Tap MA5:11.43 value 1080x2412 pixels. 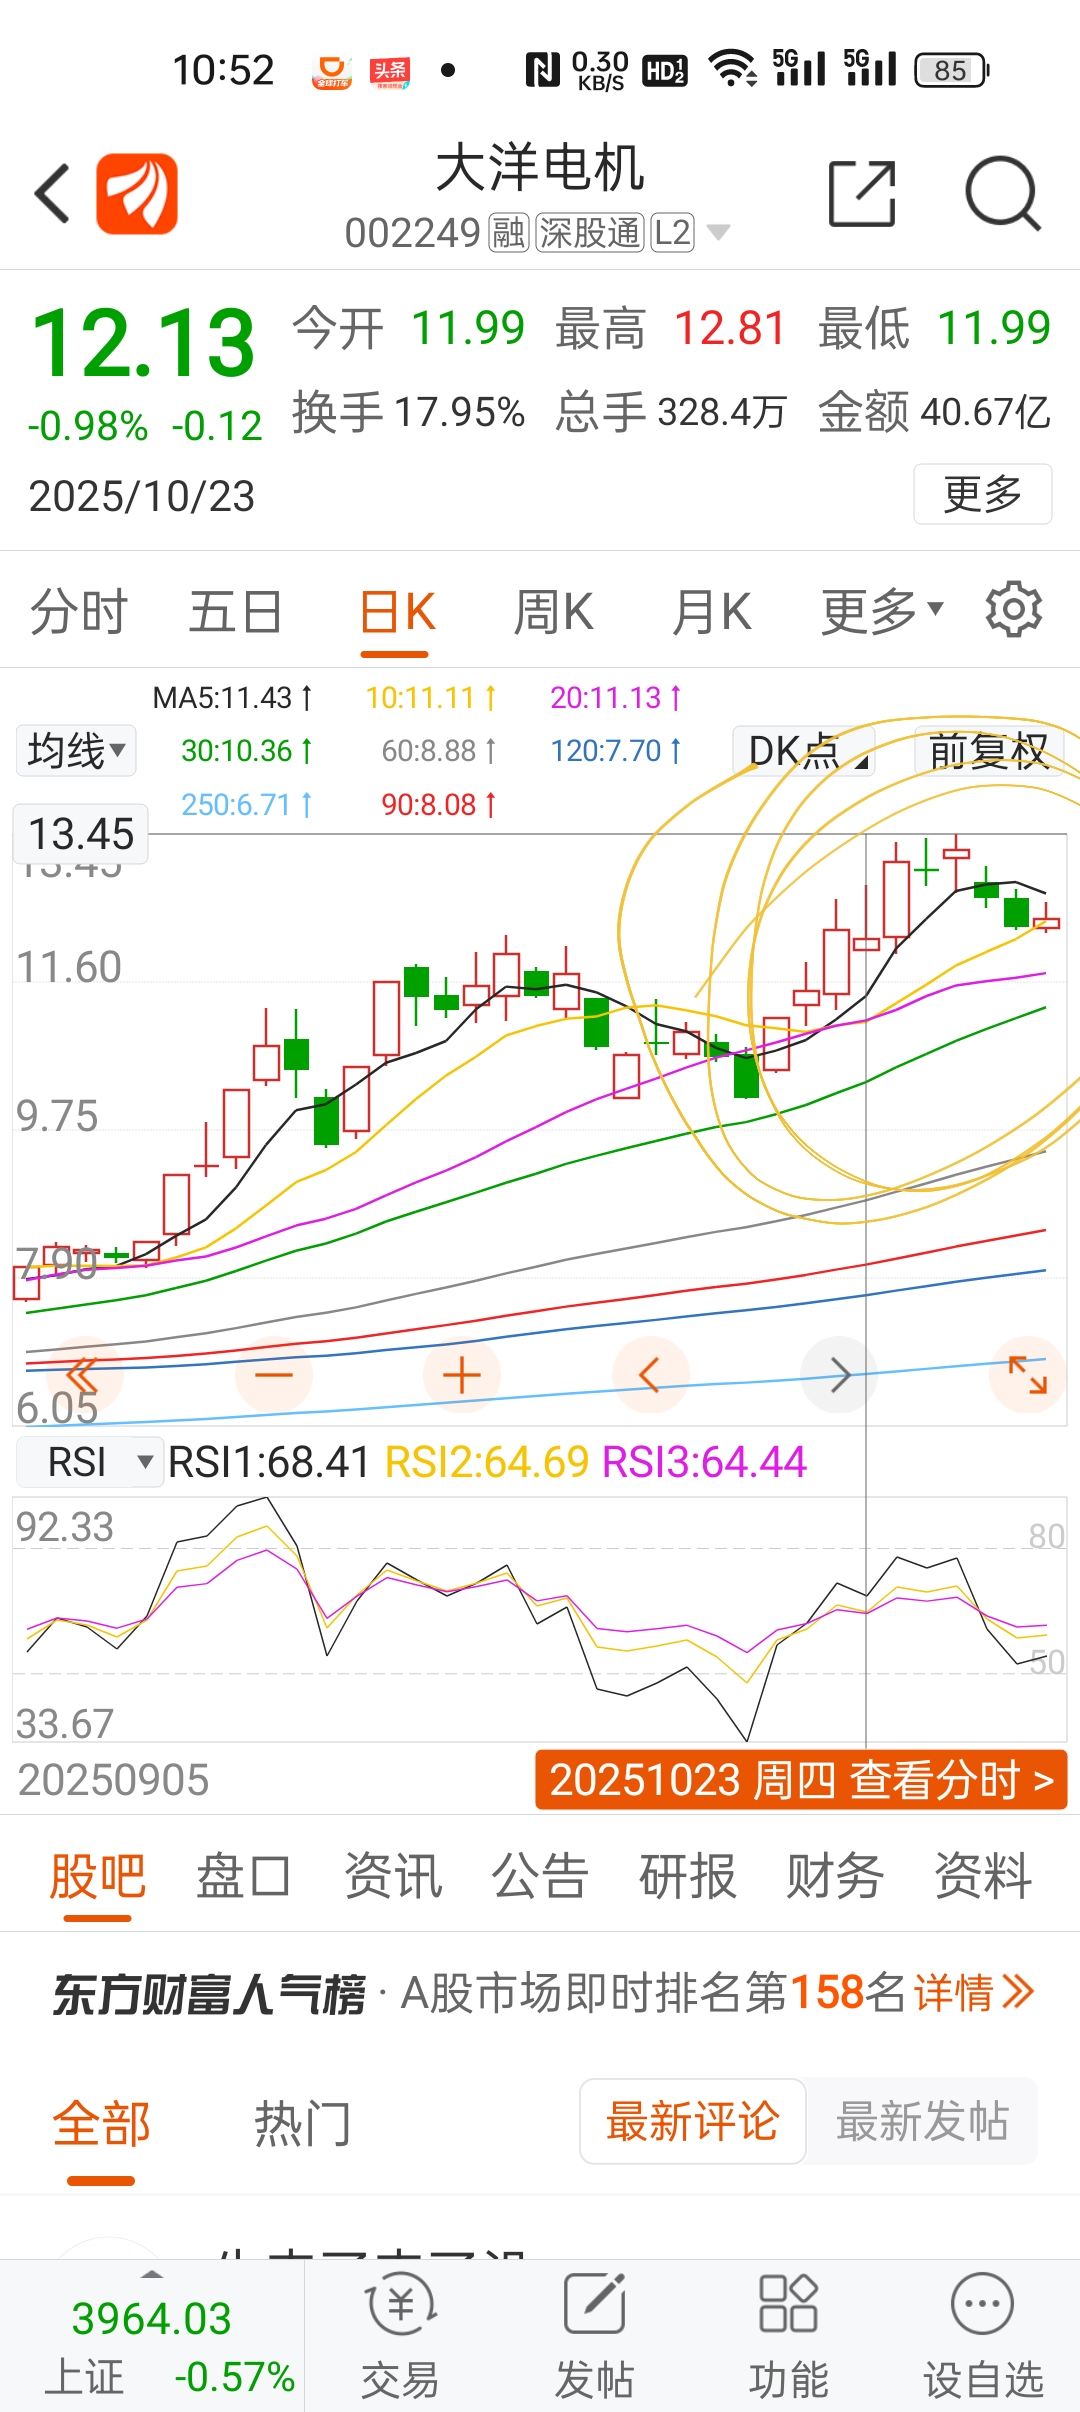click(232, 697)
